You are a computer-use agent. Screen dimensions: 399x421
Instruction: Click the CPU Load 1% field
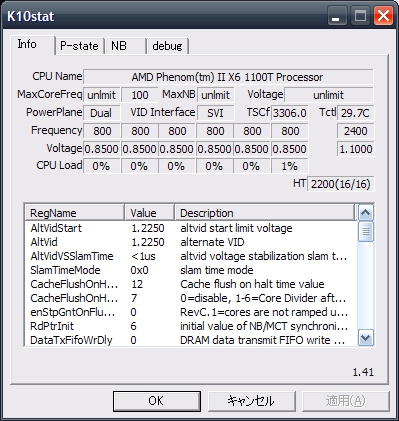[290, 166]
